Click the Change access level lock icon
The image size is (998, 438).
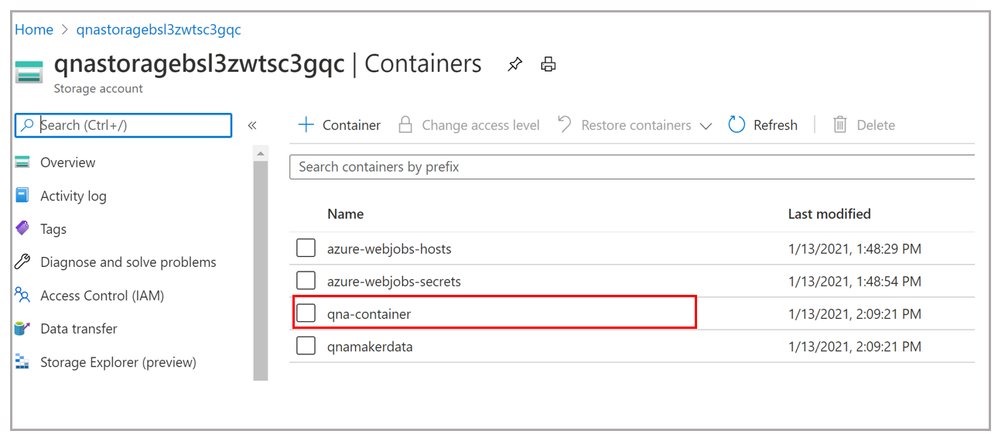point(405,125)
